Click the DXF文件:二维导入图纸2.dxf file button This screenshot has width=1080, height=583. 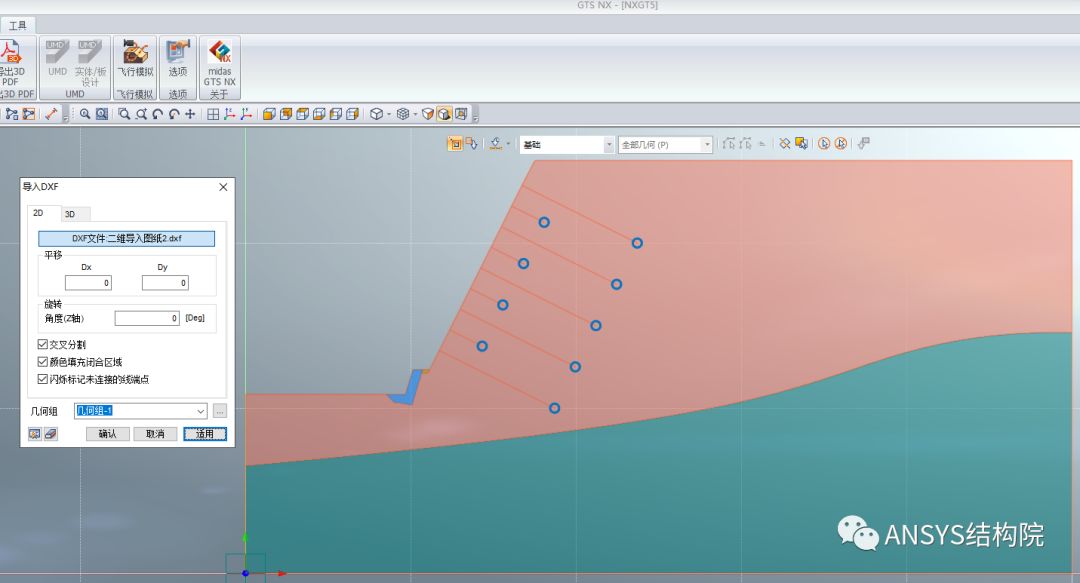click(127, 238)
